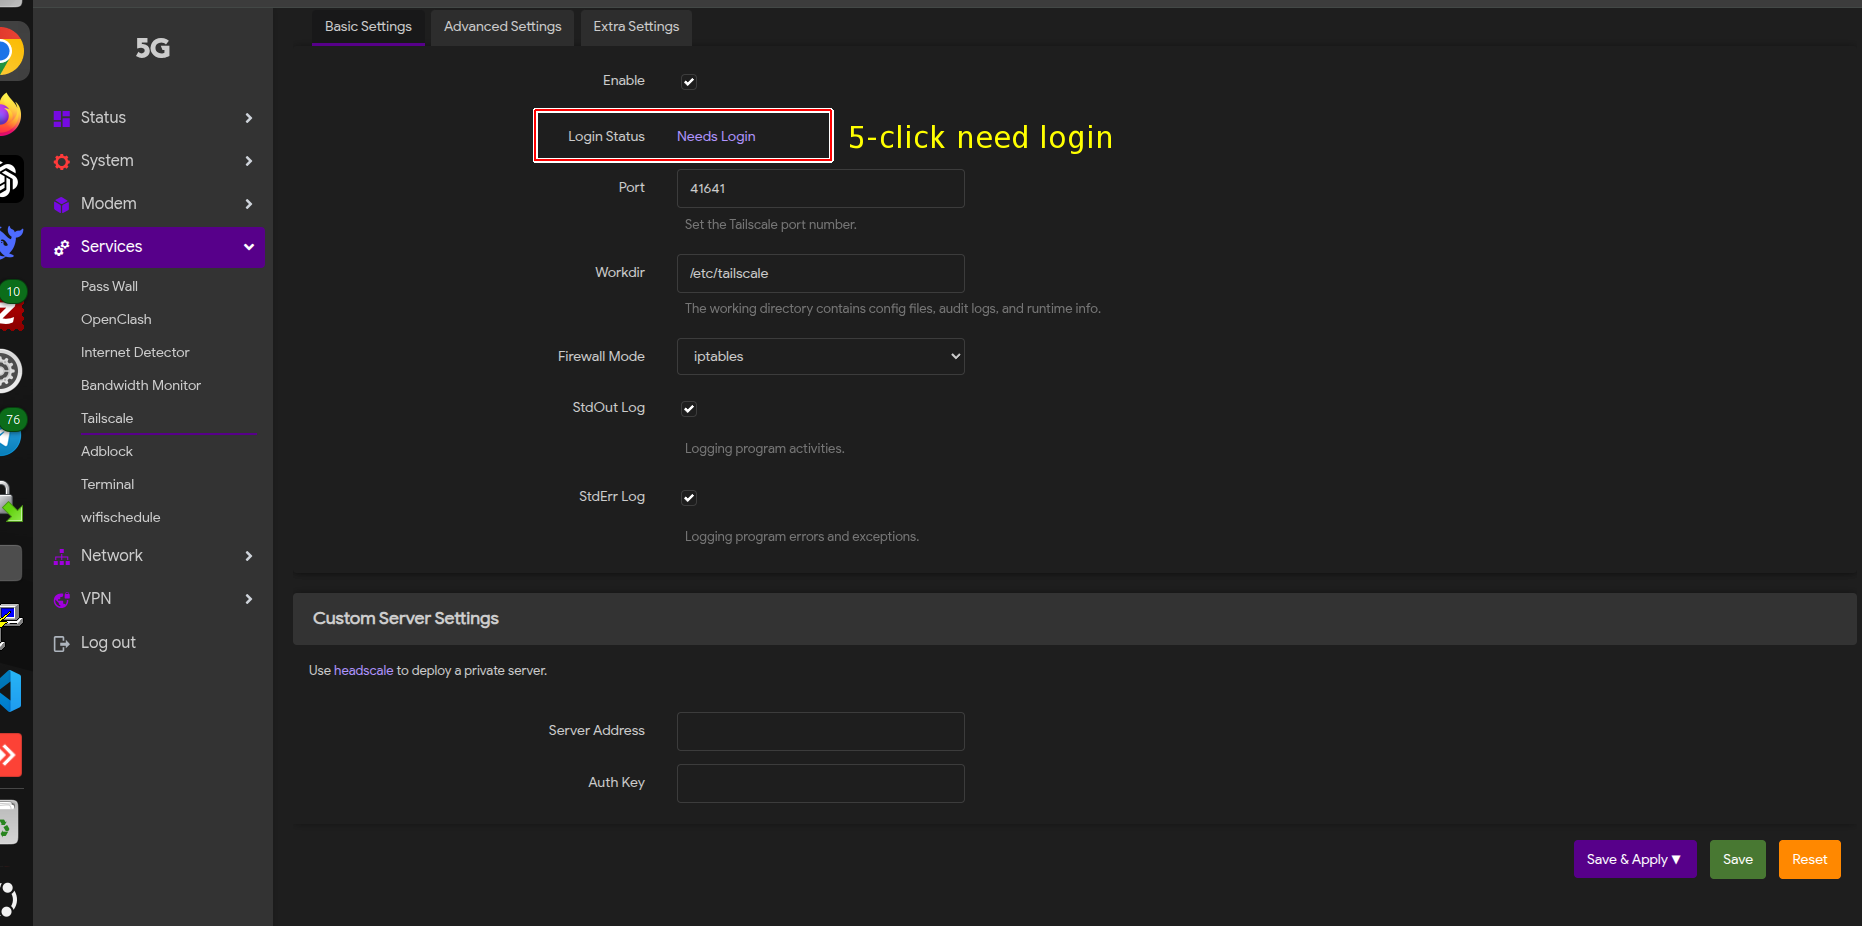
Task: Follow the headscale link
Action: (363, 671)
